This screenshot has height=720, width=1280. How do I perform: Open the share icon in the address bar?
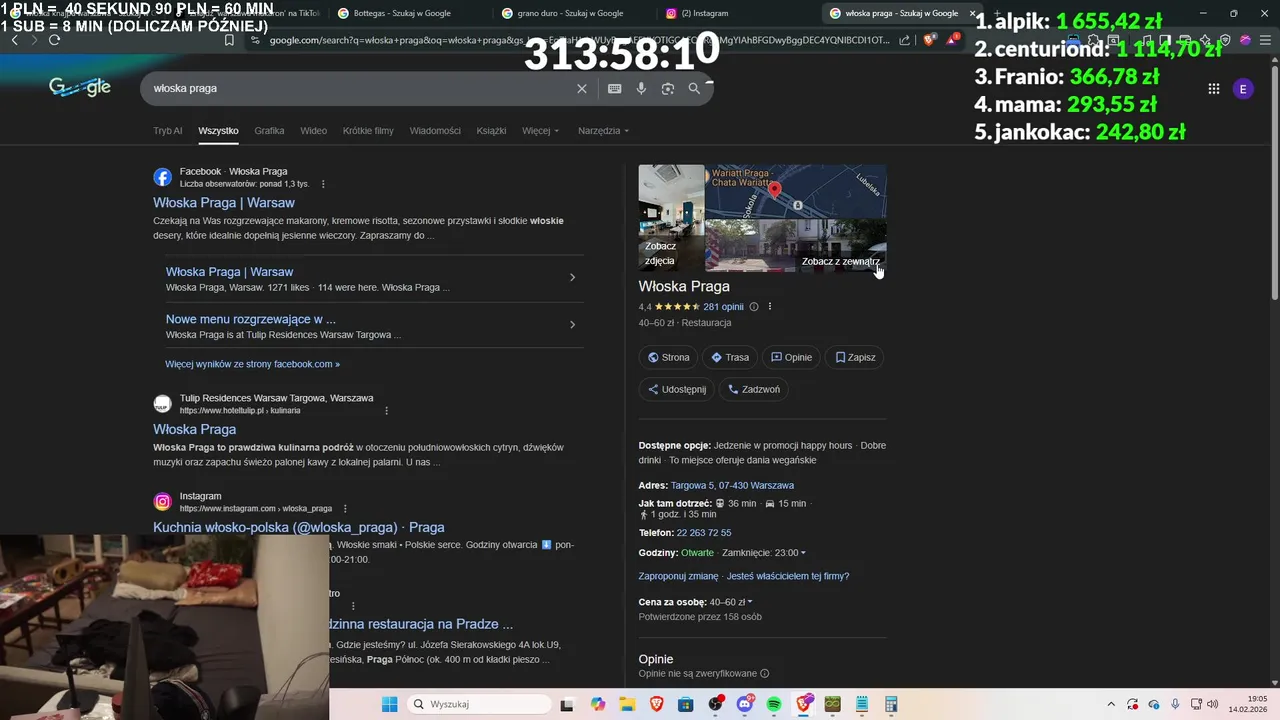coord(905,40)
